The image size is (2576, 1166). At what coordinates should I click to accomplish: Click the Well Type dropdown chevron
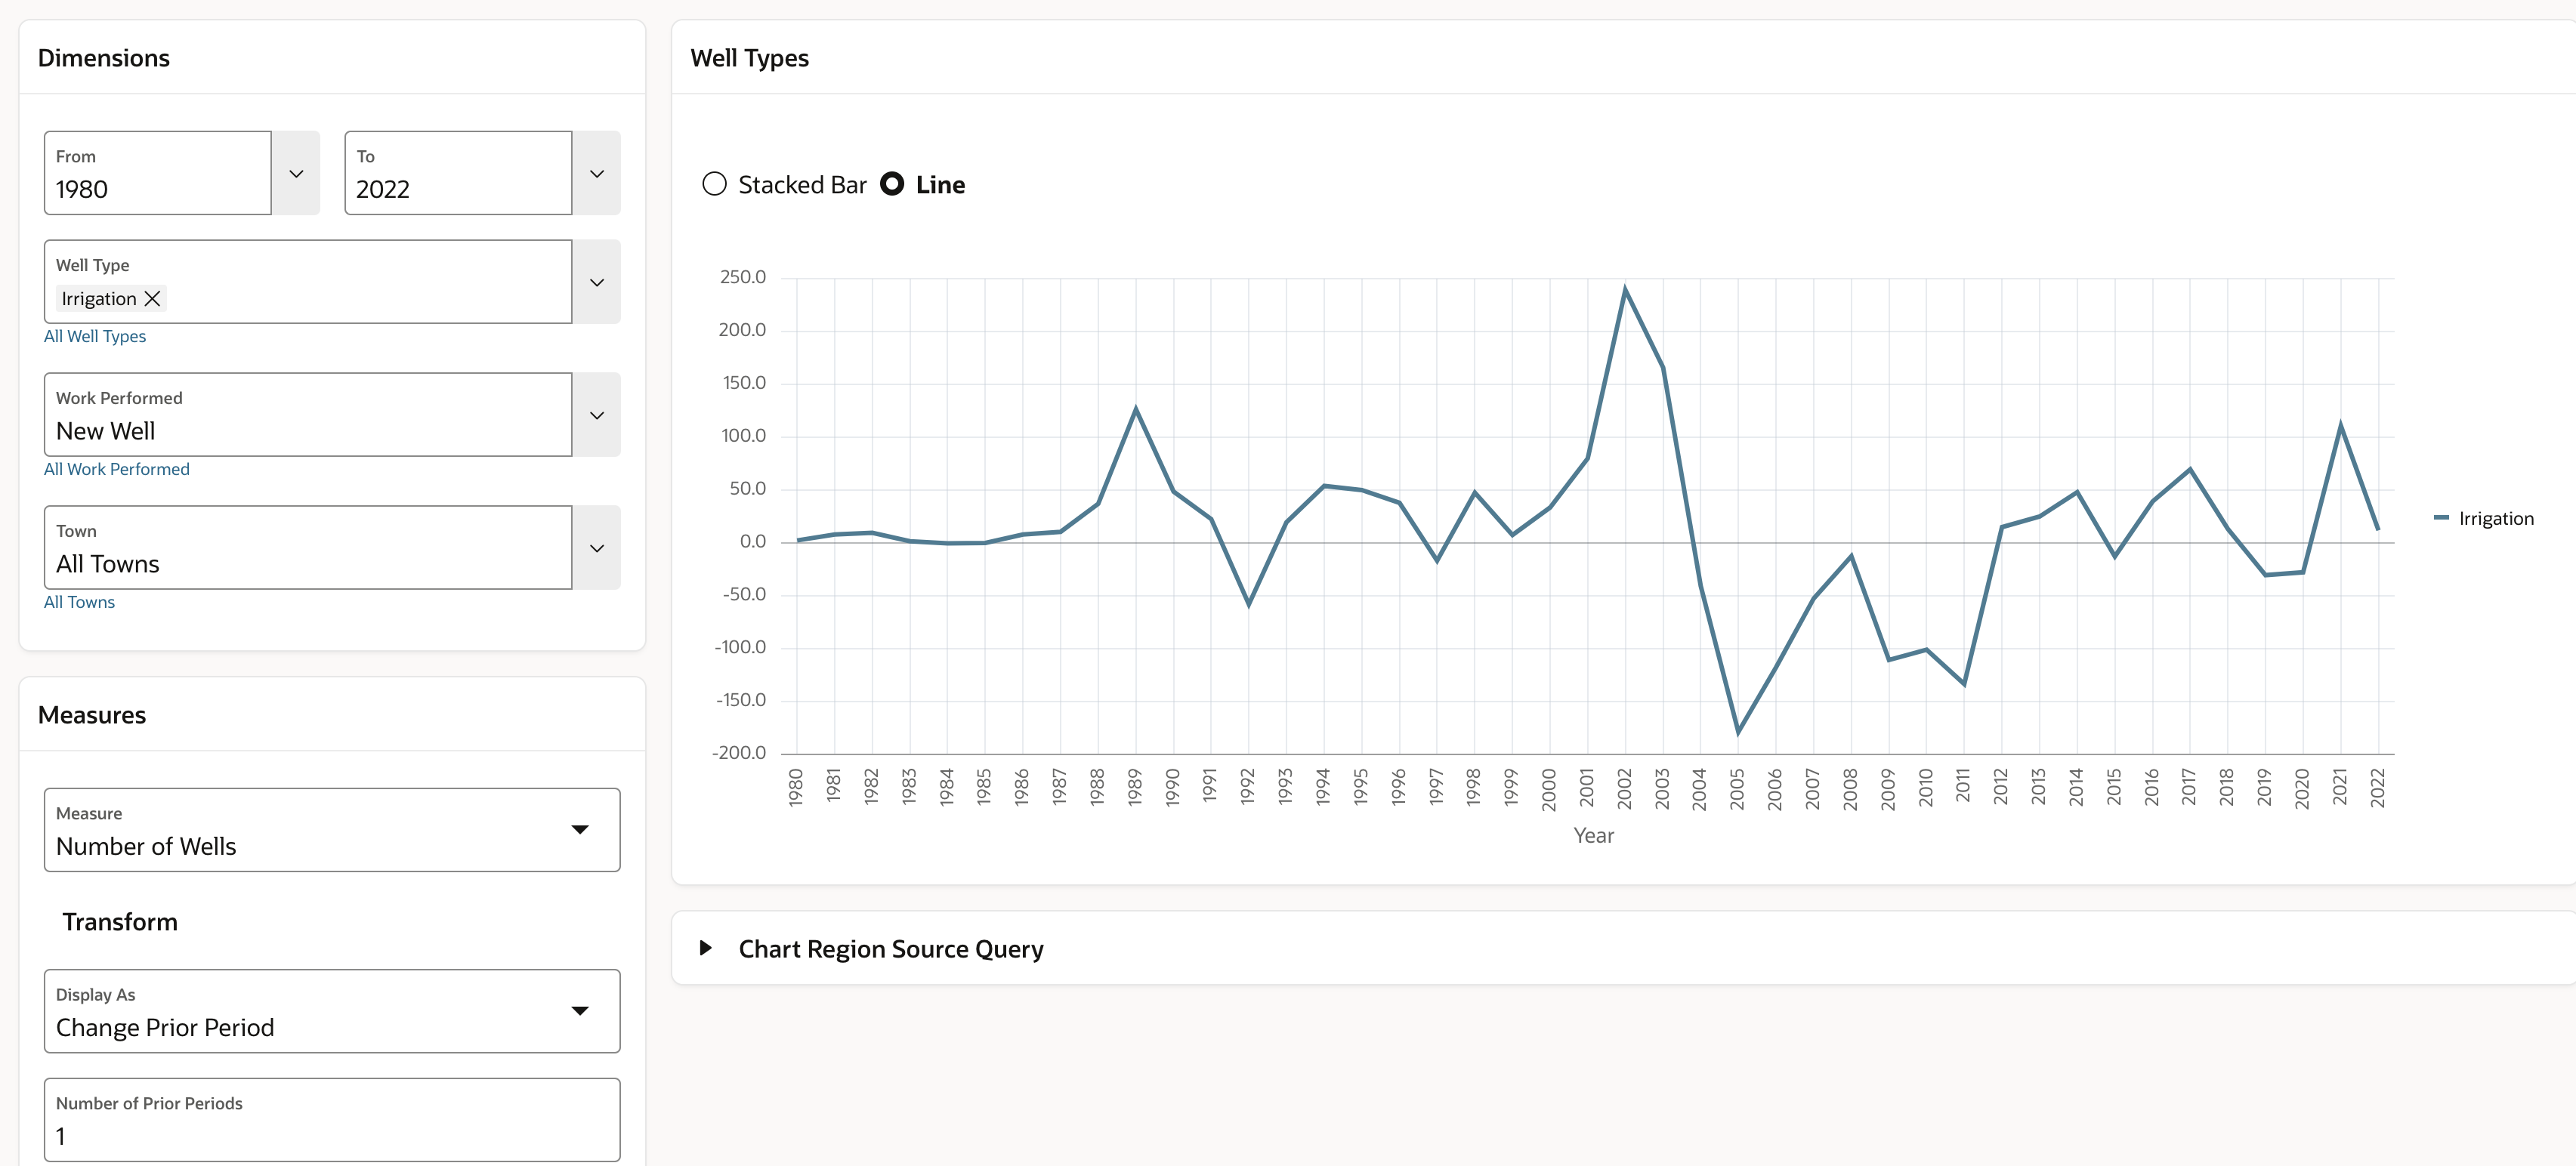(x=596, y=282)
